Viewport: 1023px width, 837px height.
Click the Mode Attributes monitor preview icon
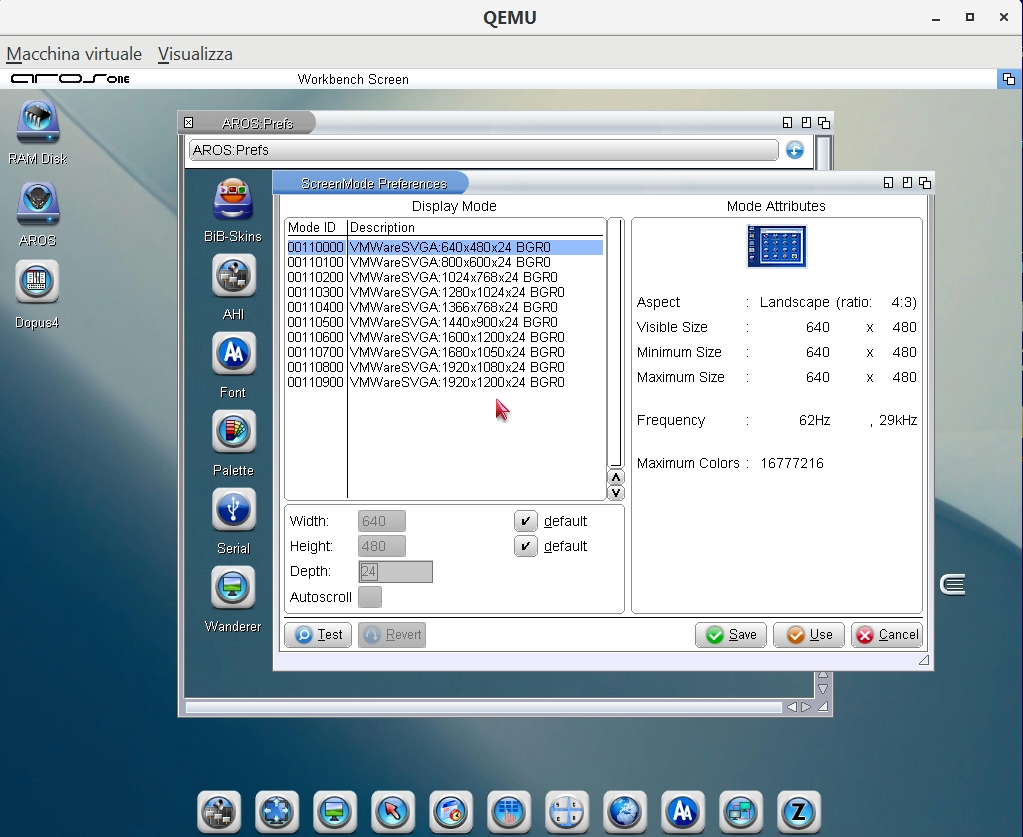[x=776, y=247]
